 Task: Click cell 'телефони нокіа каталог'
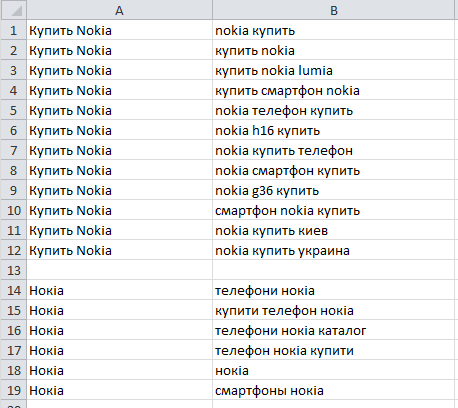(x=333, y=330)
